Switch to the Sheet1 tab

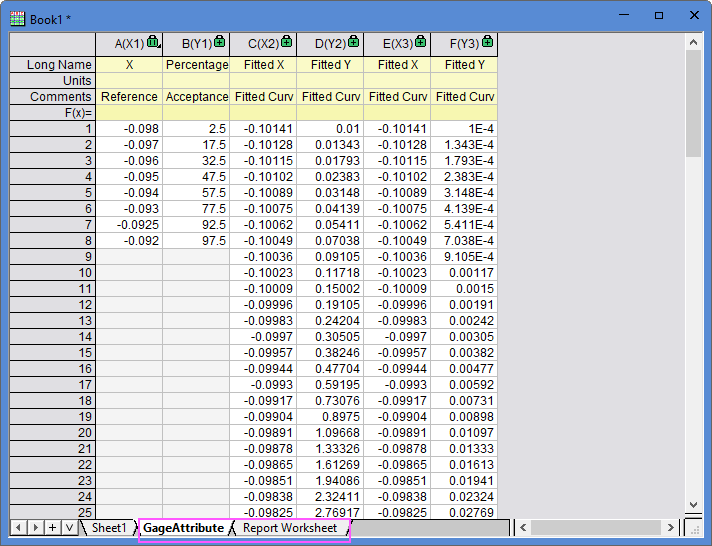[109, 528]
